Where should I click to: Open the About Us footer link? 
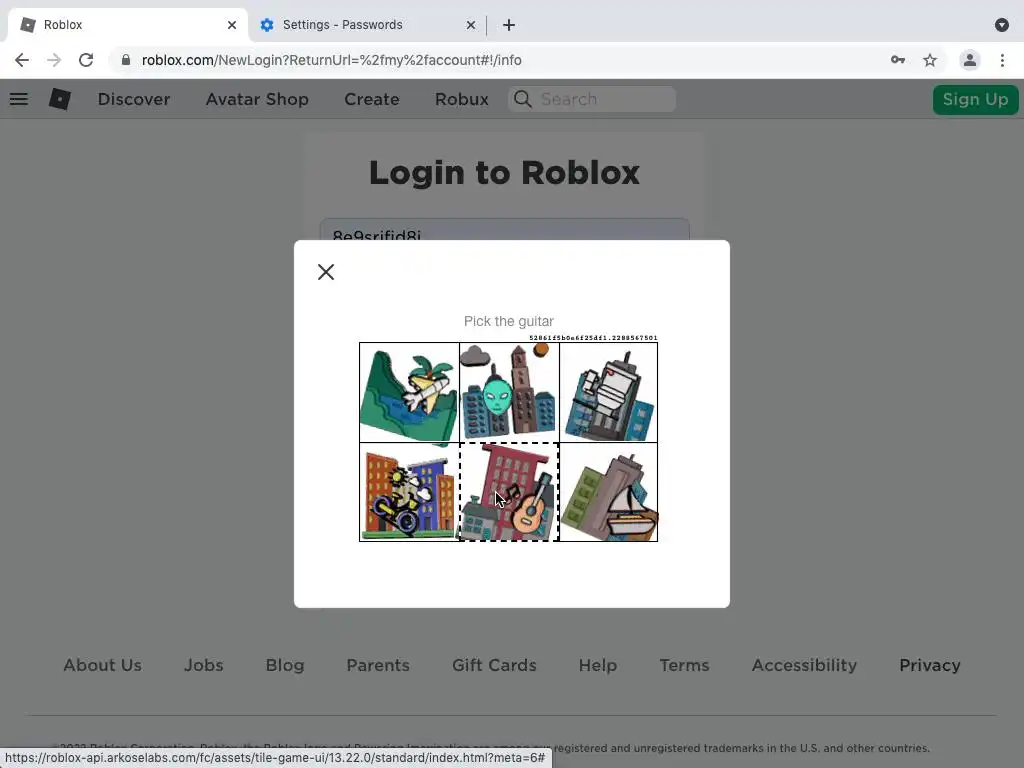click(103, 665)
